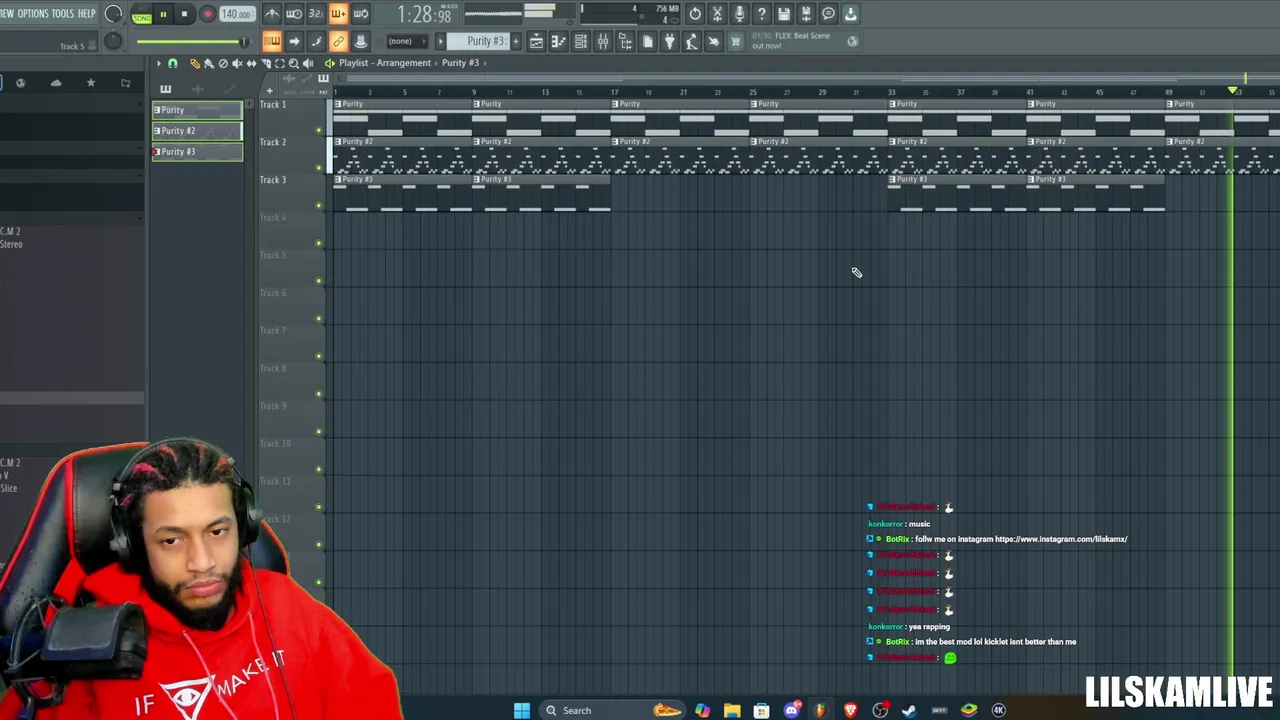
Task: Open the HELP menu
Action: click(86, 14)
